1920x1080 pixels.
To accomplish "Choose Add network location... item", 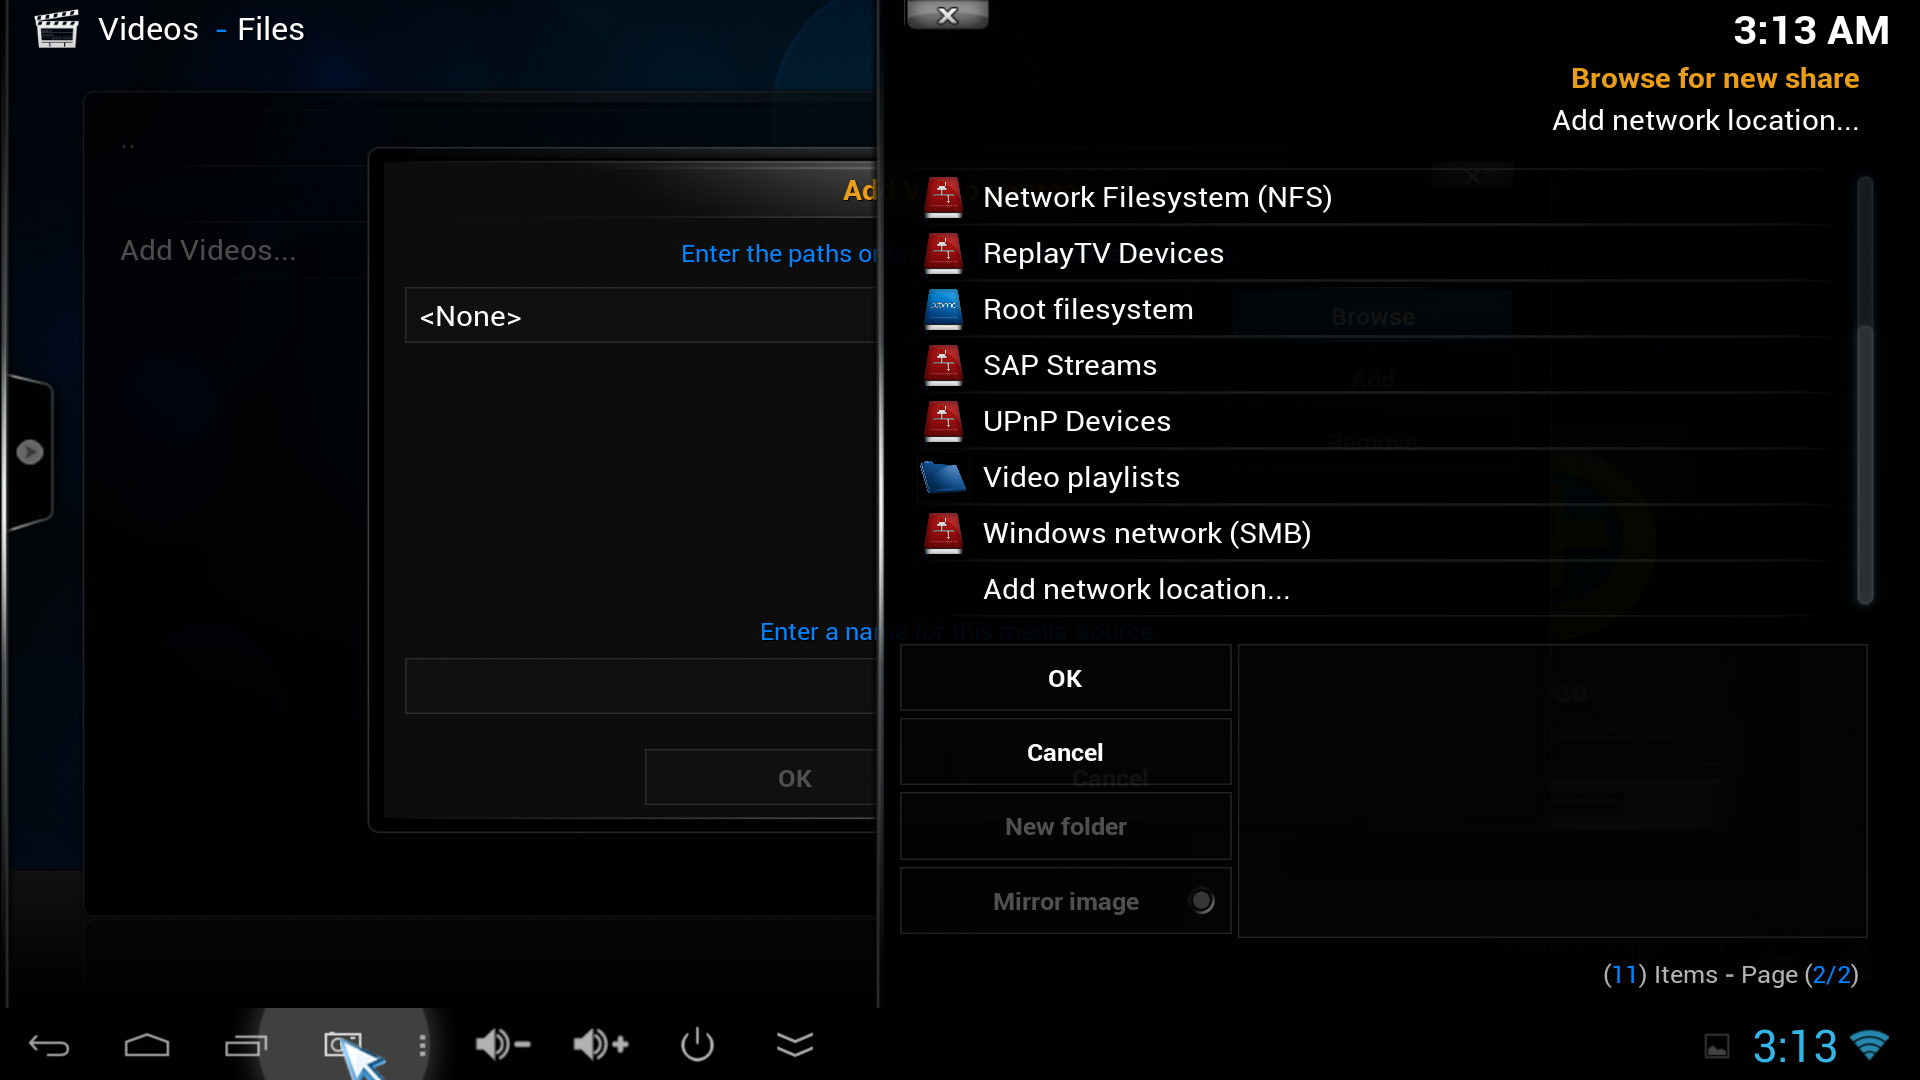I will [x=1136, y=589].
